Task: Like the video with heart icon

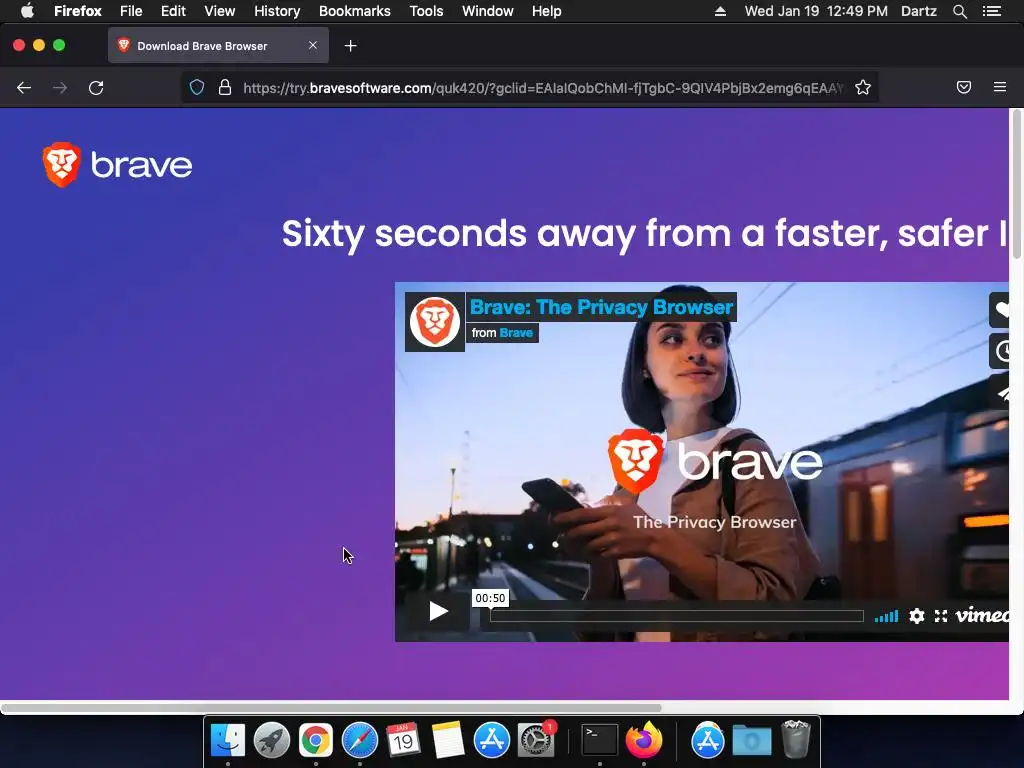Action: coord(1000,310)
